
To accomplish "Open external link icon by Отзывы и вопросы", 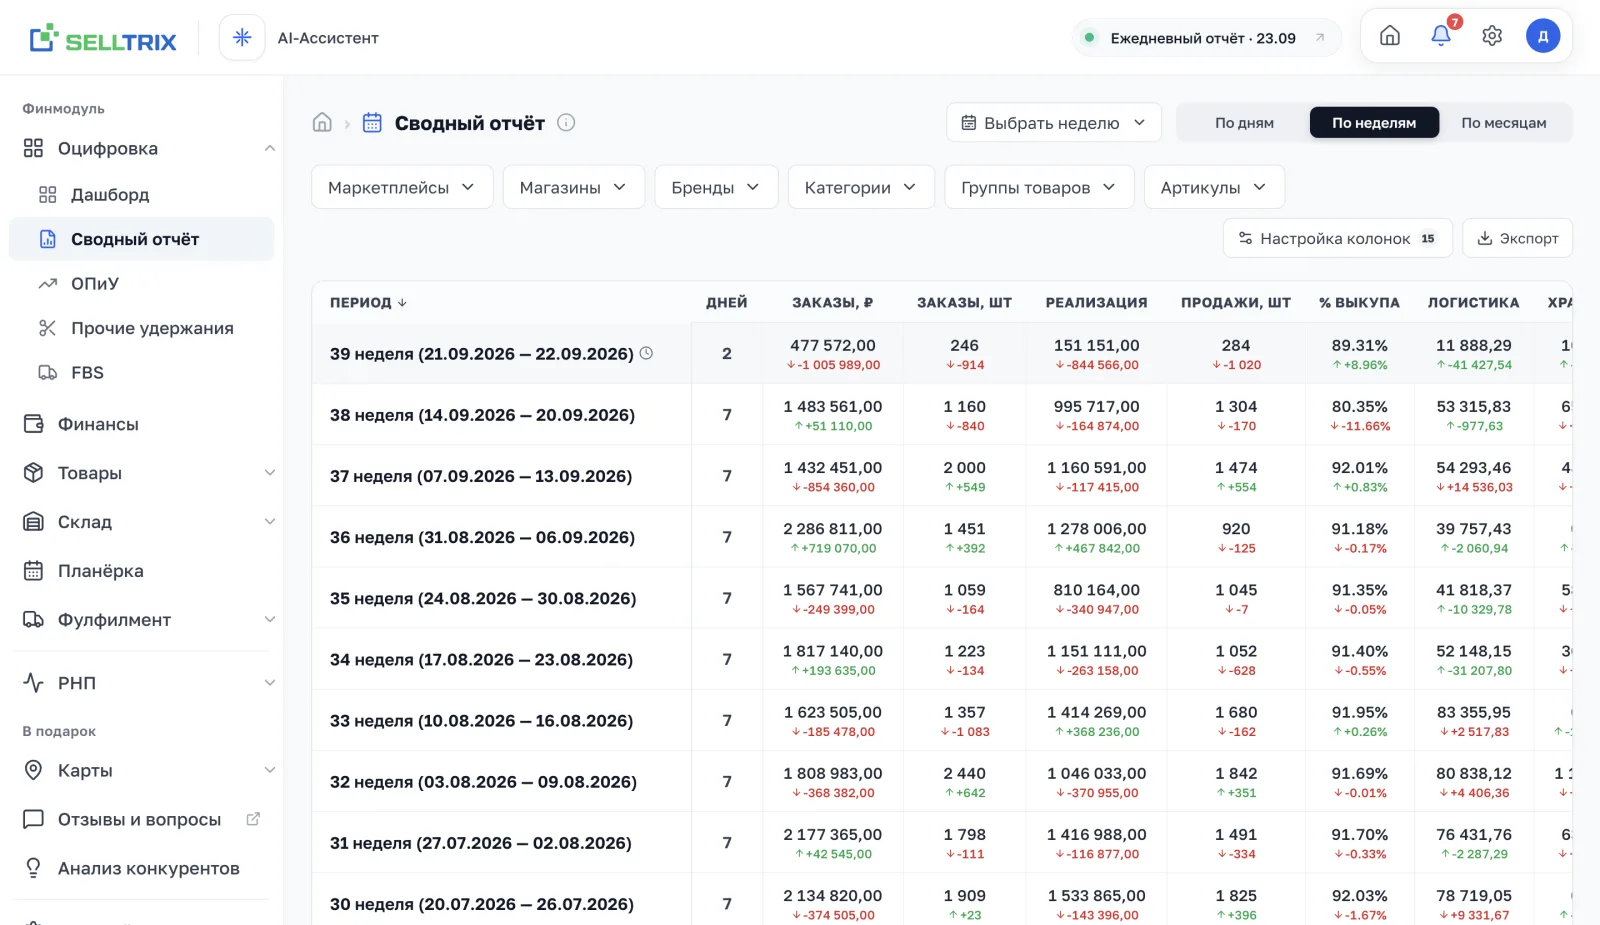I will [253, 819].
